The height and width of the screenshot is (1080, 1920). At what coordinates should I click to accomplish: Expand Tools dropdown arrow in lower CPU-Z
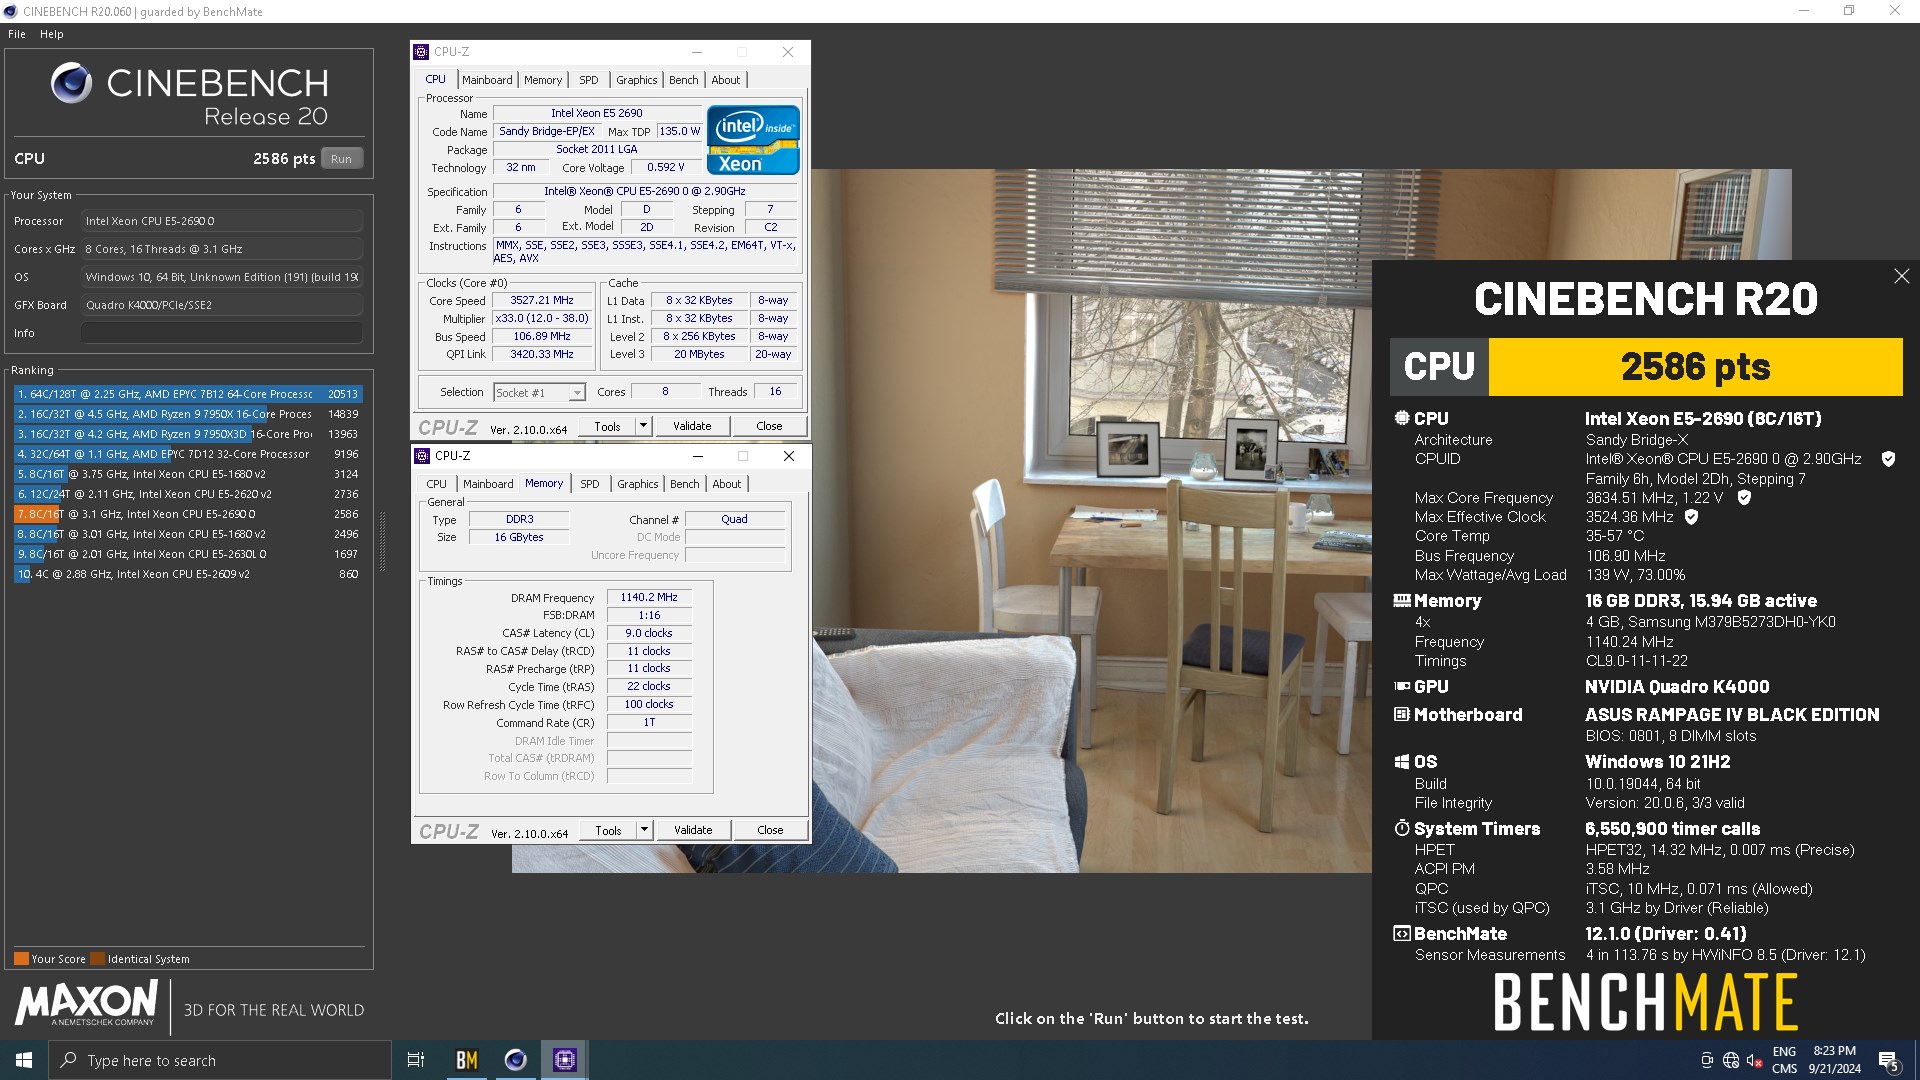click(x=644, y=830)
